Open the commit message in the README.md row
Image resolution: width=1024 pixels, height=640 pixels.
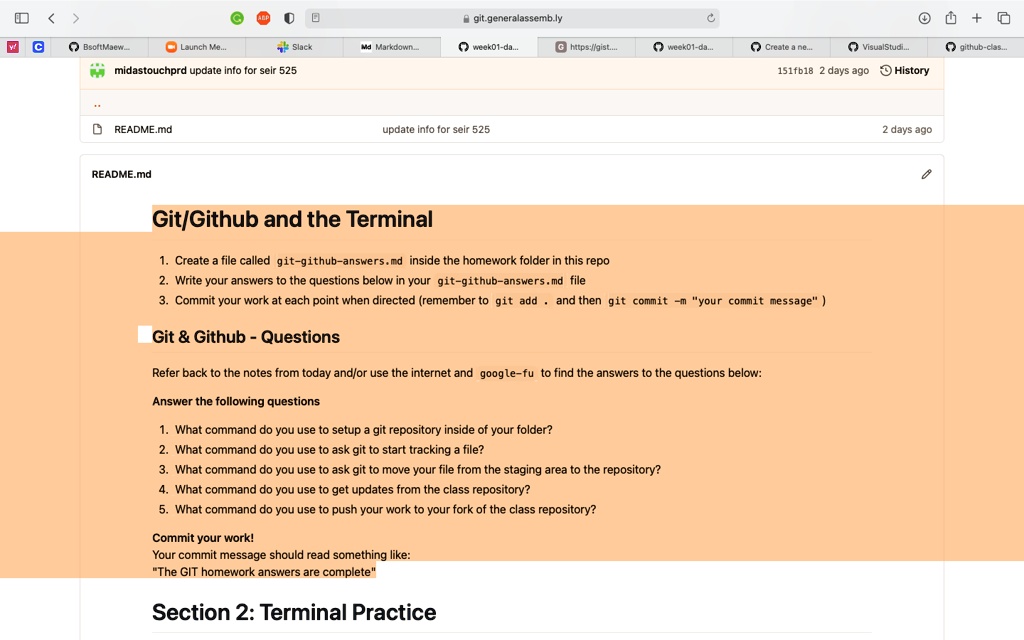point(436,129)
